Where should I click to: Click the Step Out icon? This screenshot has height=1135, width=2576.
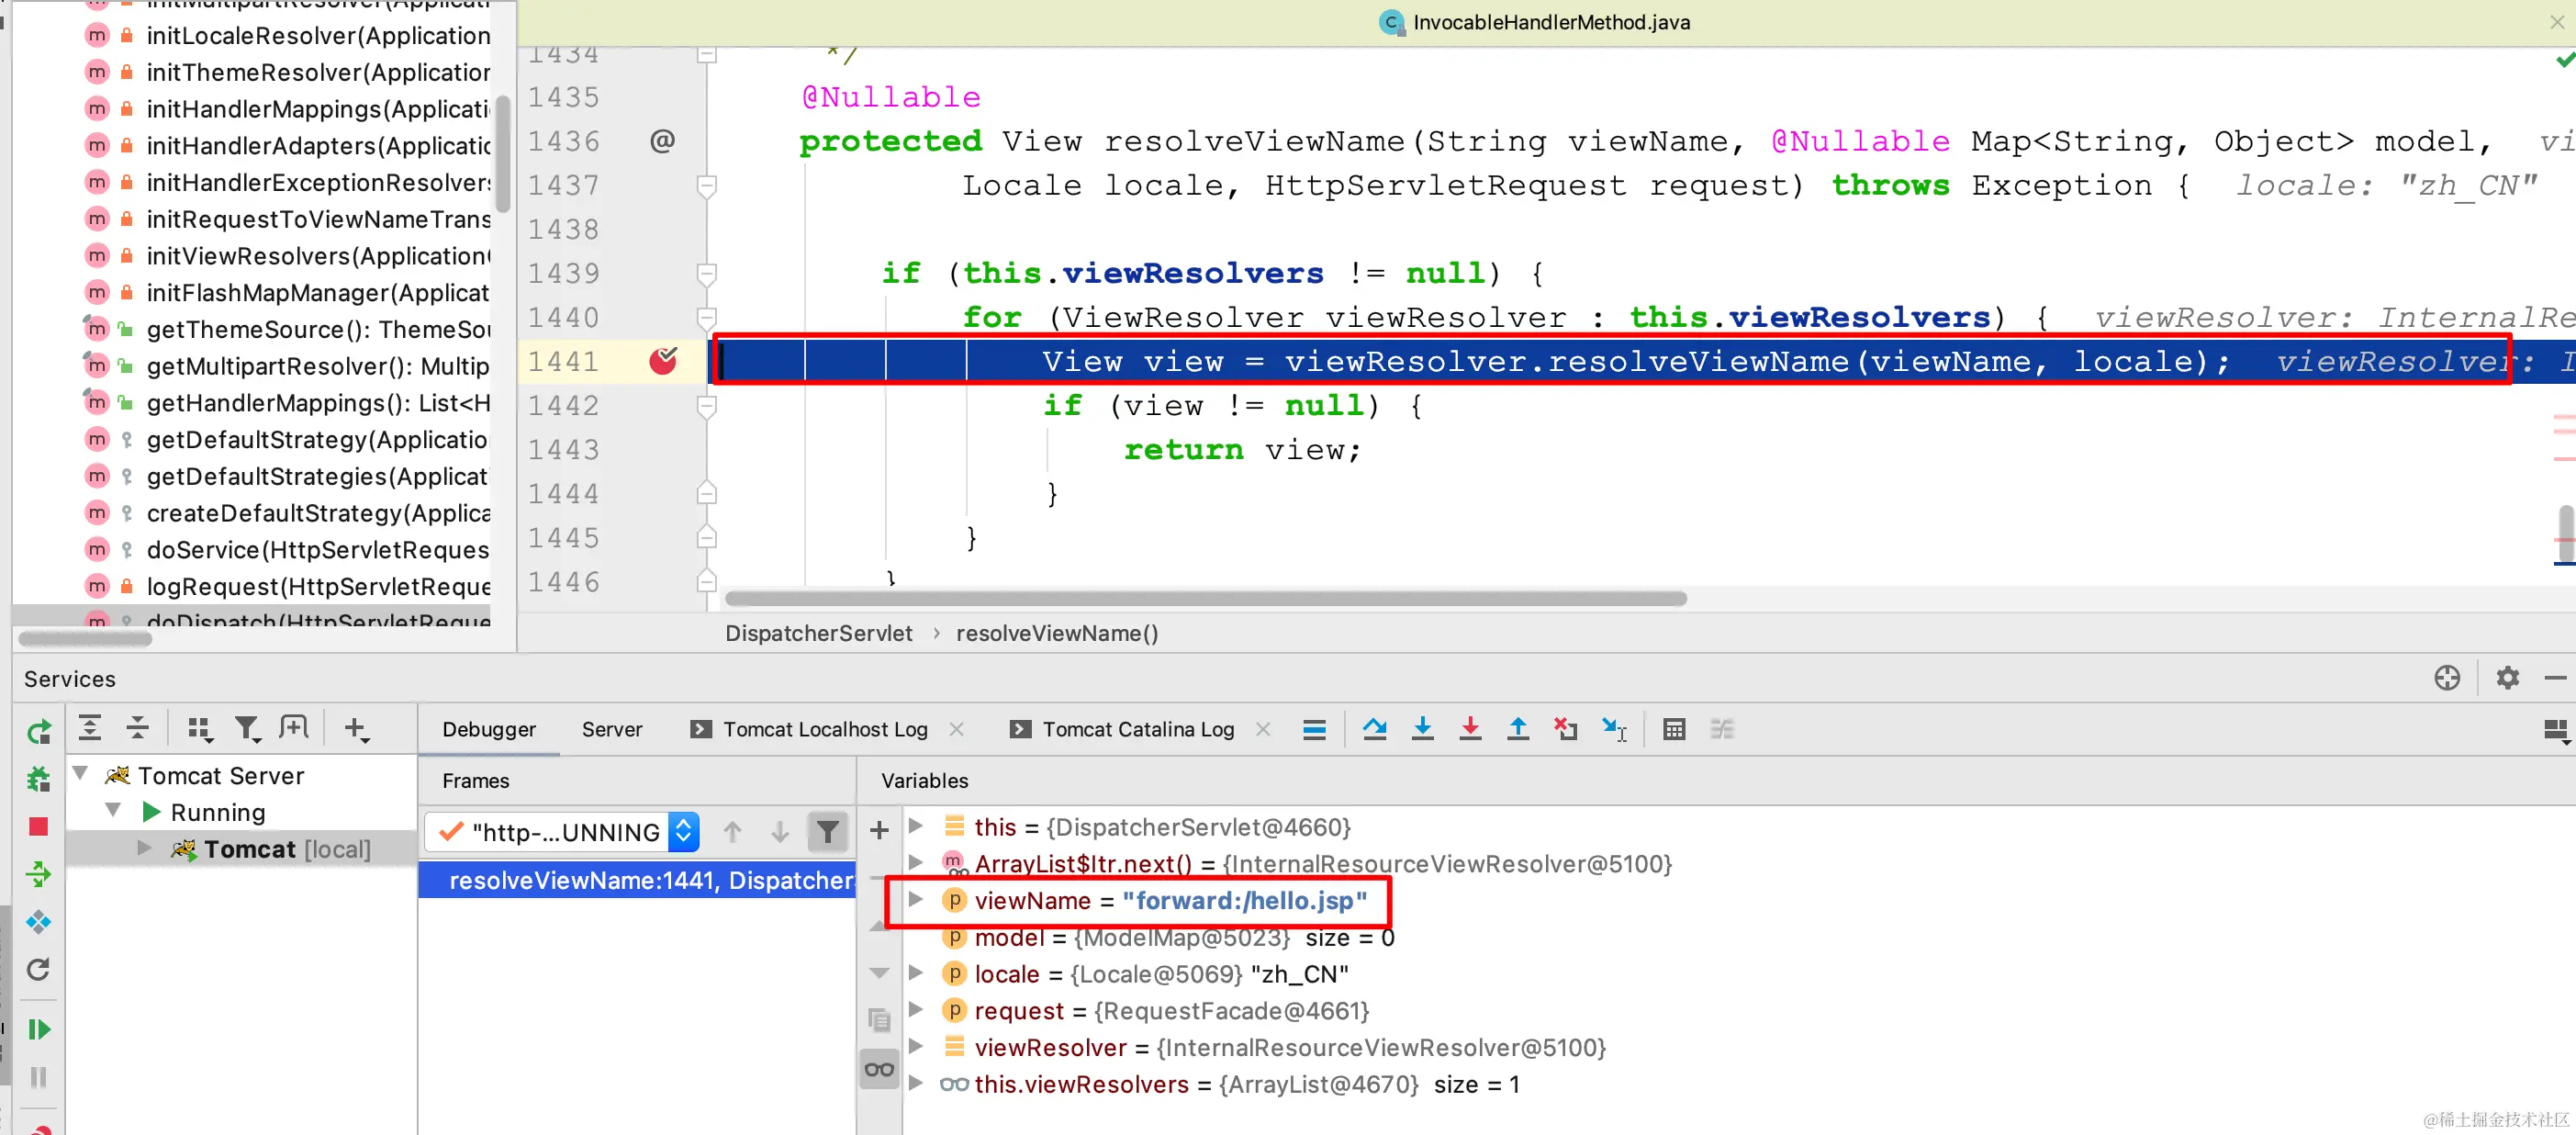click(x=1518, y=729)
